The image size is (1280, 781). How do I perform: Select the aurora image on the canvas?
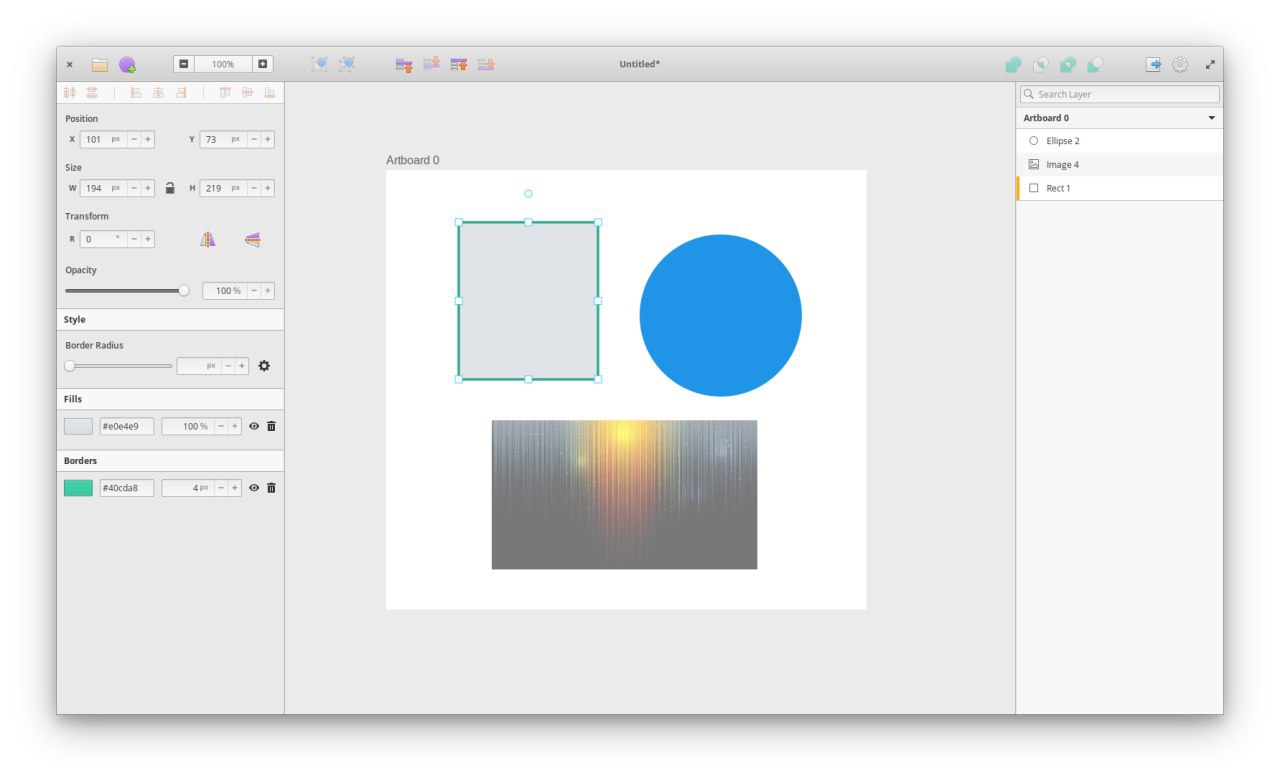[x=624, y=495]
